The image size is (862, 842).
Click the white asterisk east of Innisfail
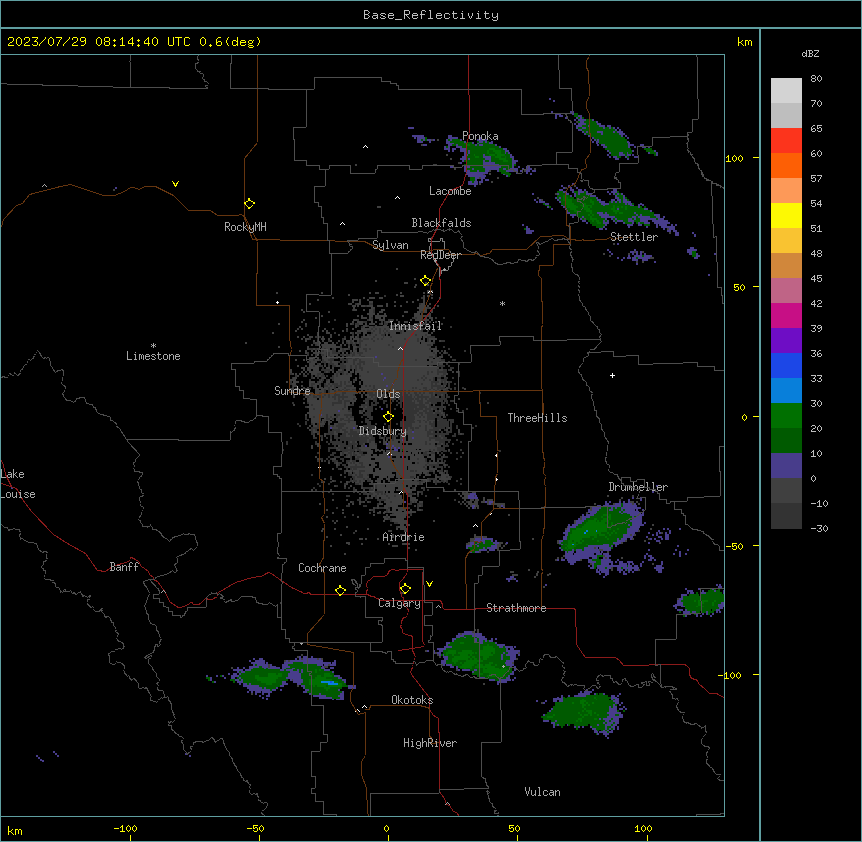[x=502, y=303]
